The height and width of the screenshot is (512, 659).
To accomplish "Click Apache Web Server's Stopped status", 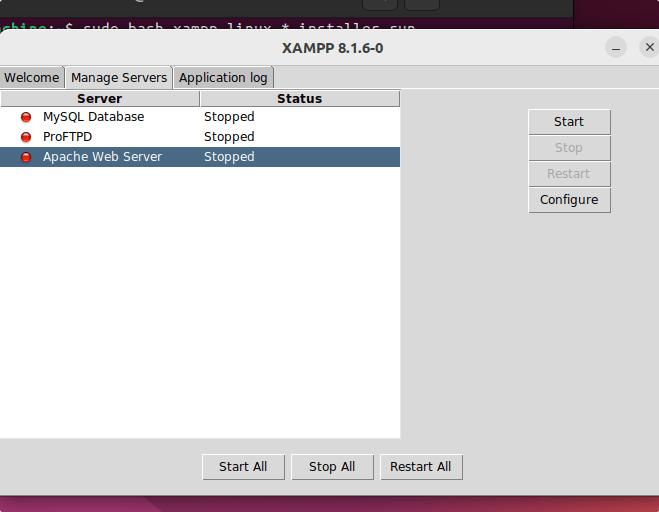I will [229, 157].
